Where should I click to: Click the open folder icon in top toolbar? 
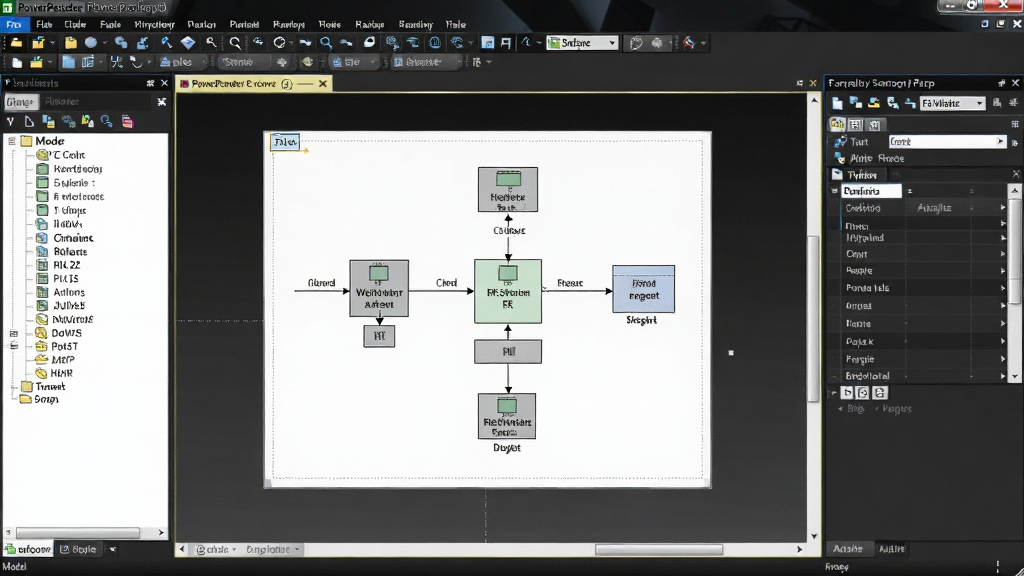(16, 43)
